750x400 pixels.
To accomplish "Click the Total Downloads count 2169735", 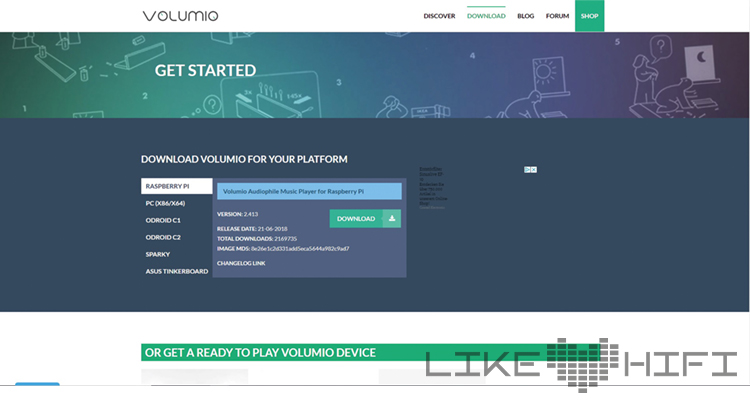I will tap(286, 239).
